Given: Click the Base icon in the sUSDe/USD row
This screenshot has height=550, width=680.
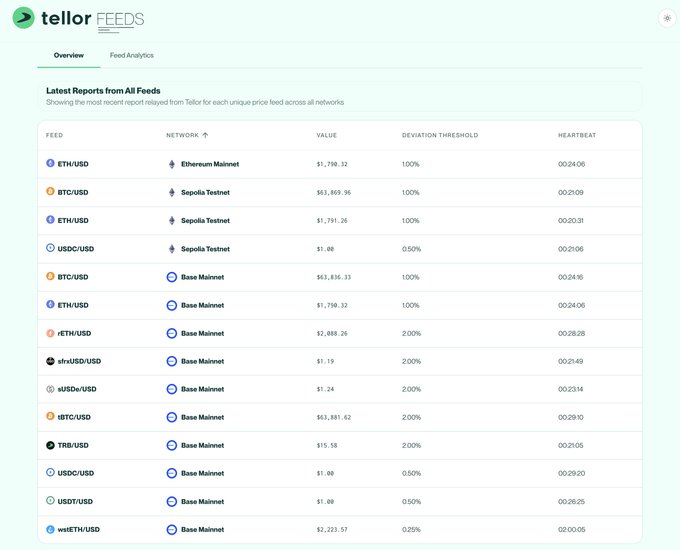Looking at the screenshot, I should (x=172, y=389).
